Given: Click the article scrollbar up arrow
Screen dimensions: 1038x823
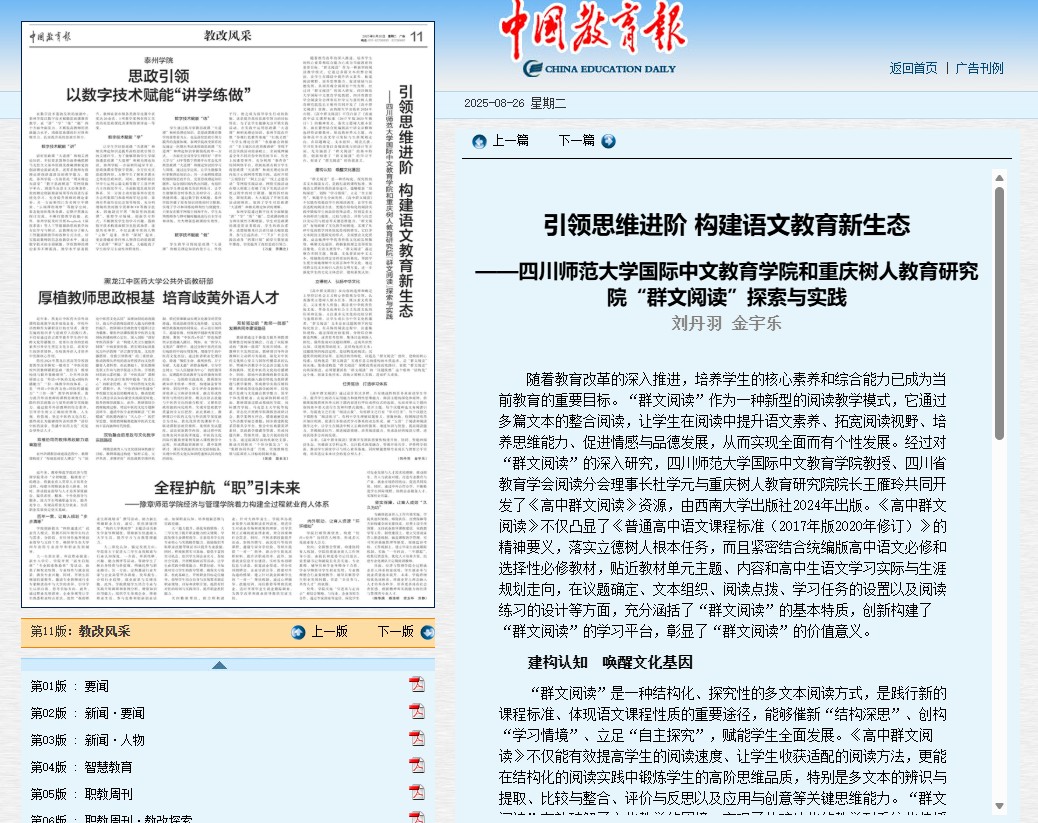Looking at the screenshot, I should point(1000,178).
